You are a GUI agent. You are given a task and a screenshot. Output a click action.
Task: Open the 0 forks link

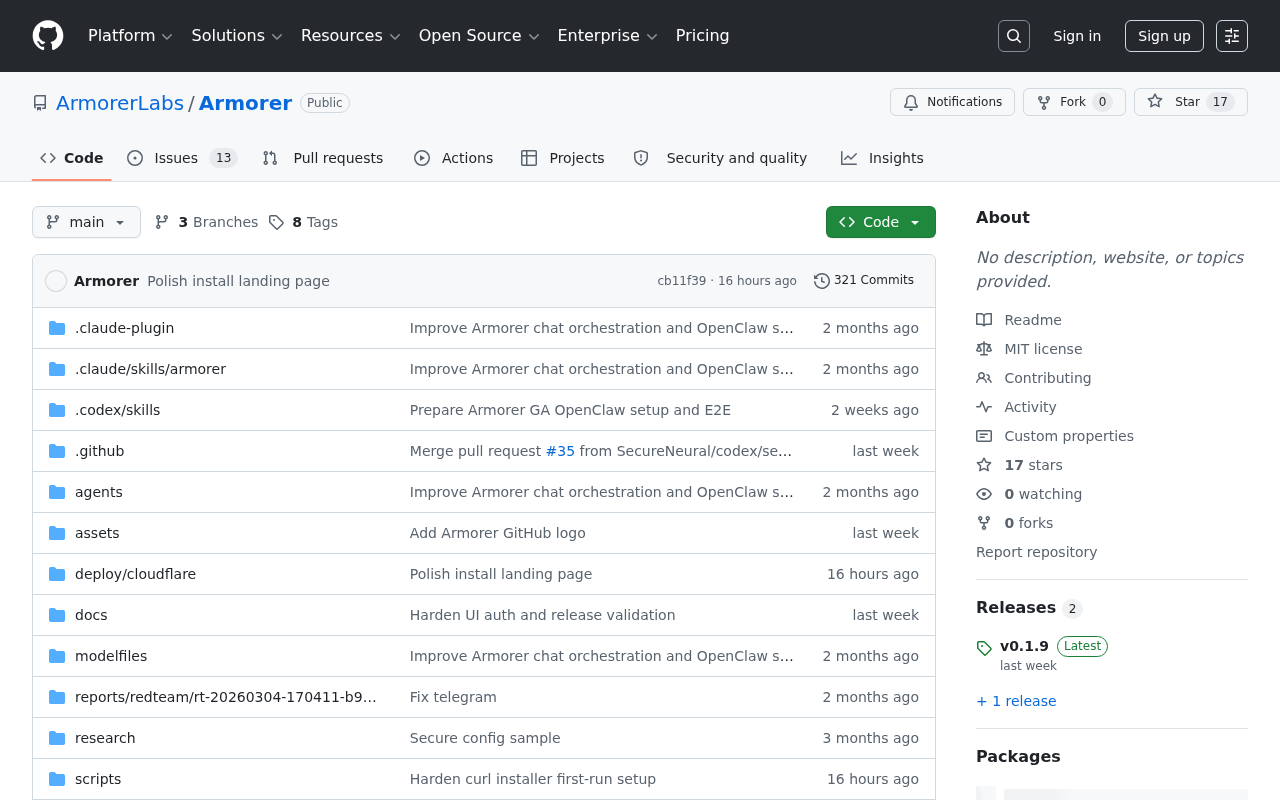[1028, 523]
